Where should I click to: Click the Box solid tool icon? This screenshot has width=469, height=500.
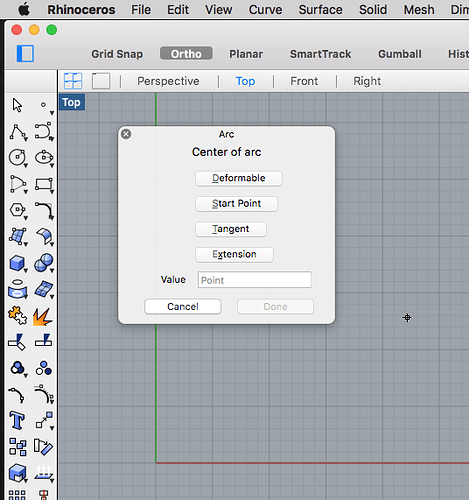(18, 263)
